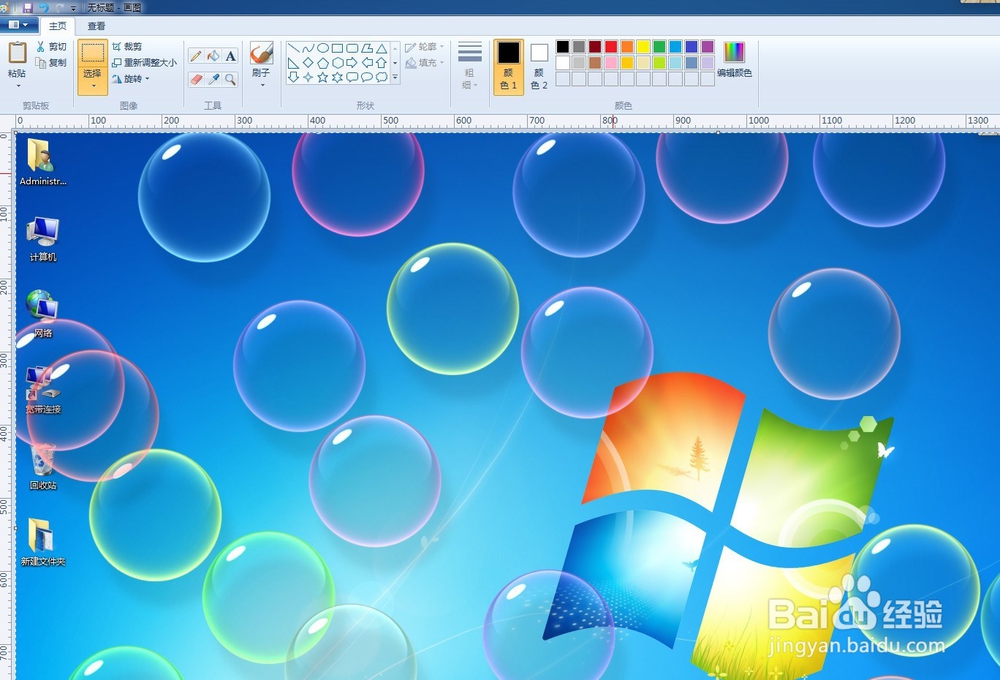Select the Color picker eyedropper tool
The image size is (1000, 680).
214,79
